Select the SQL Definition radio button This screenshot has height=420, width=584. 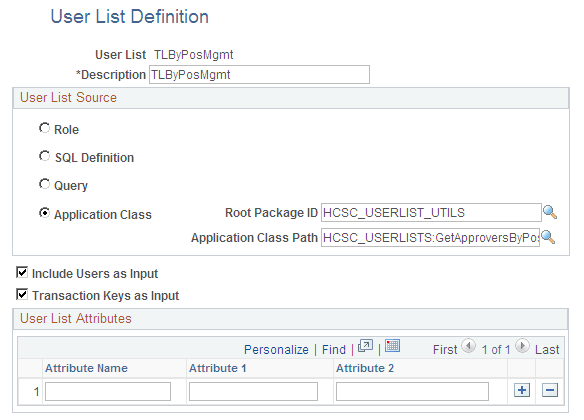(x=44, y=156)
